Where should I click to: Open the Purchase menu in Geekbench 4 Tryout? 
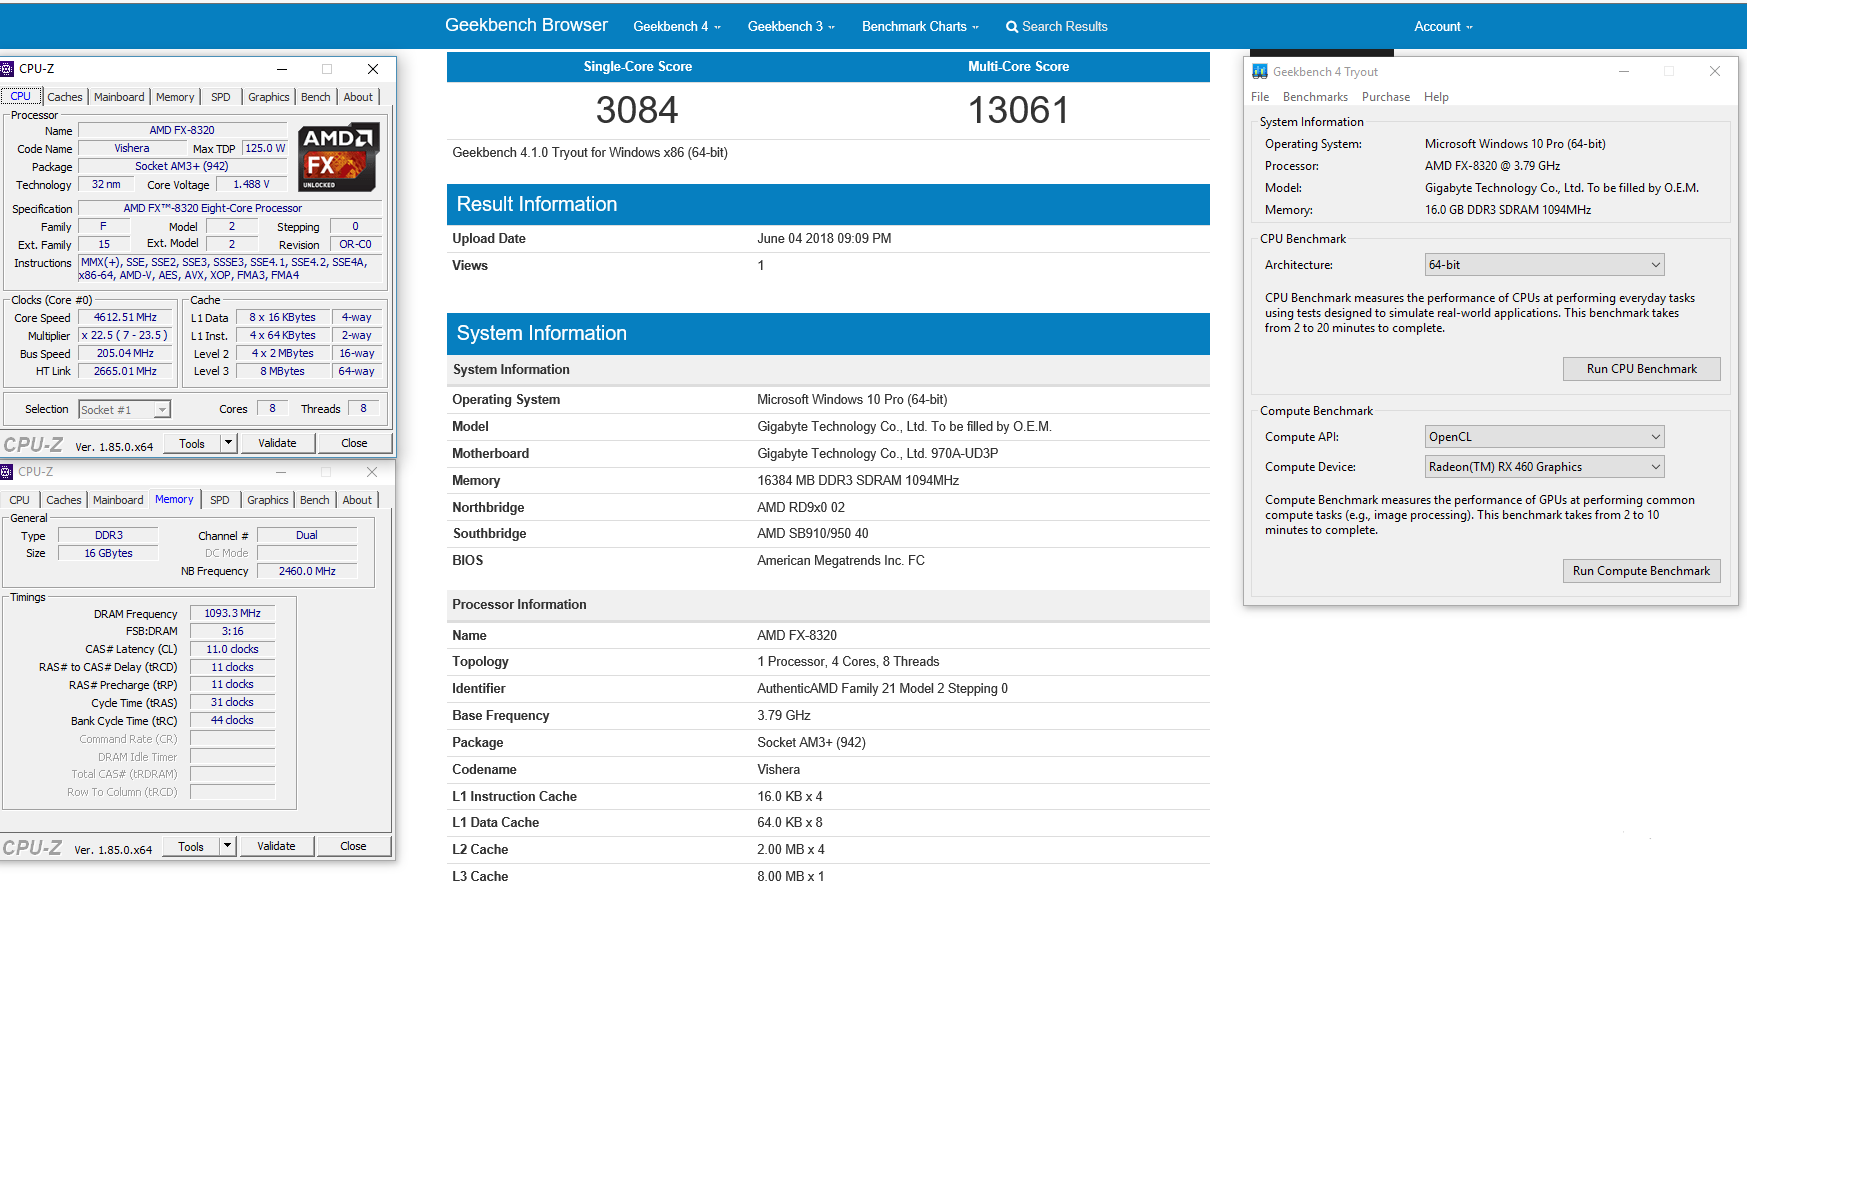pos(1386,97)
